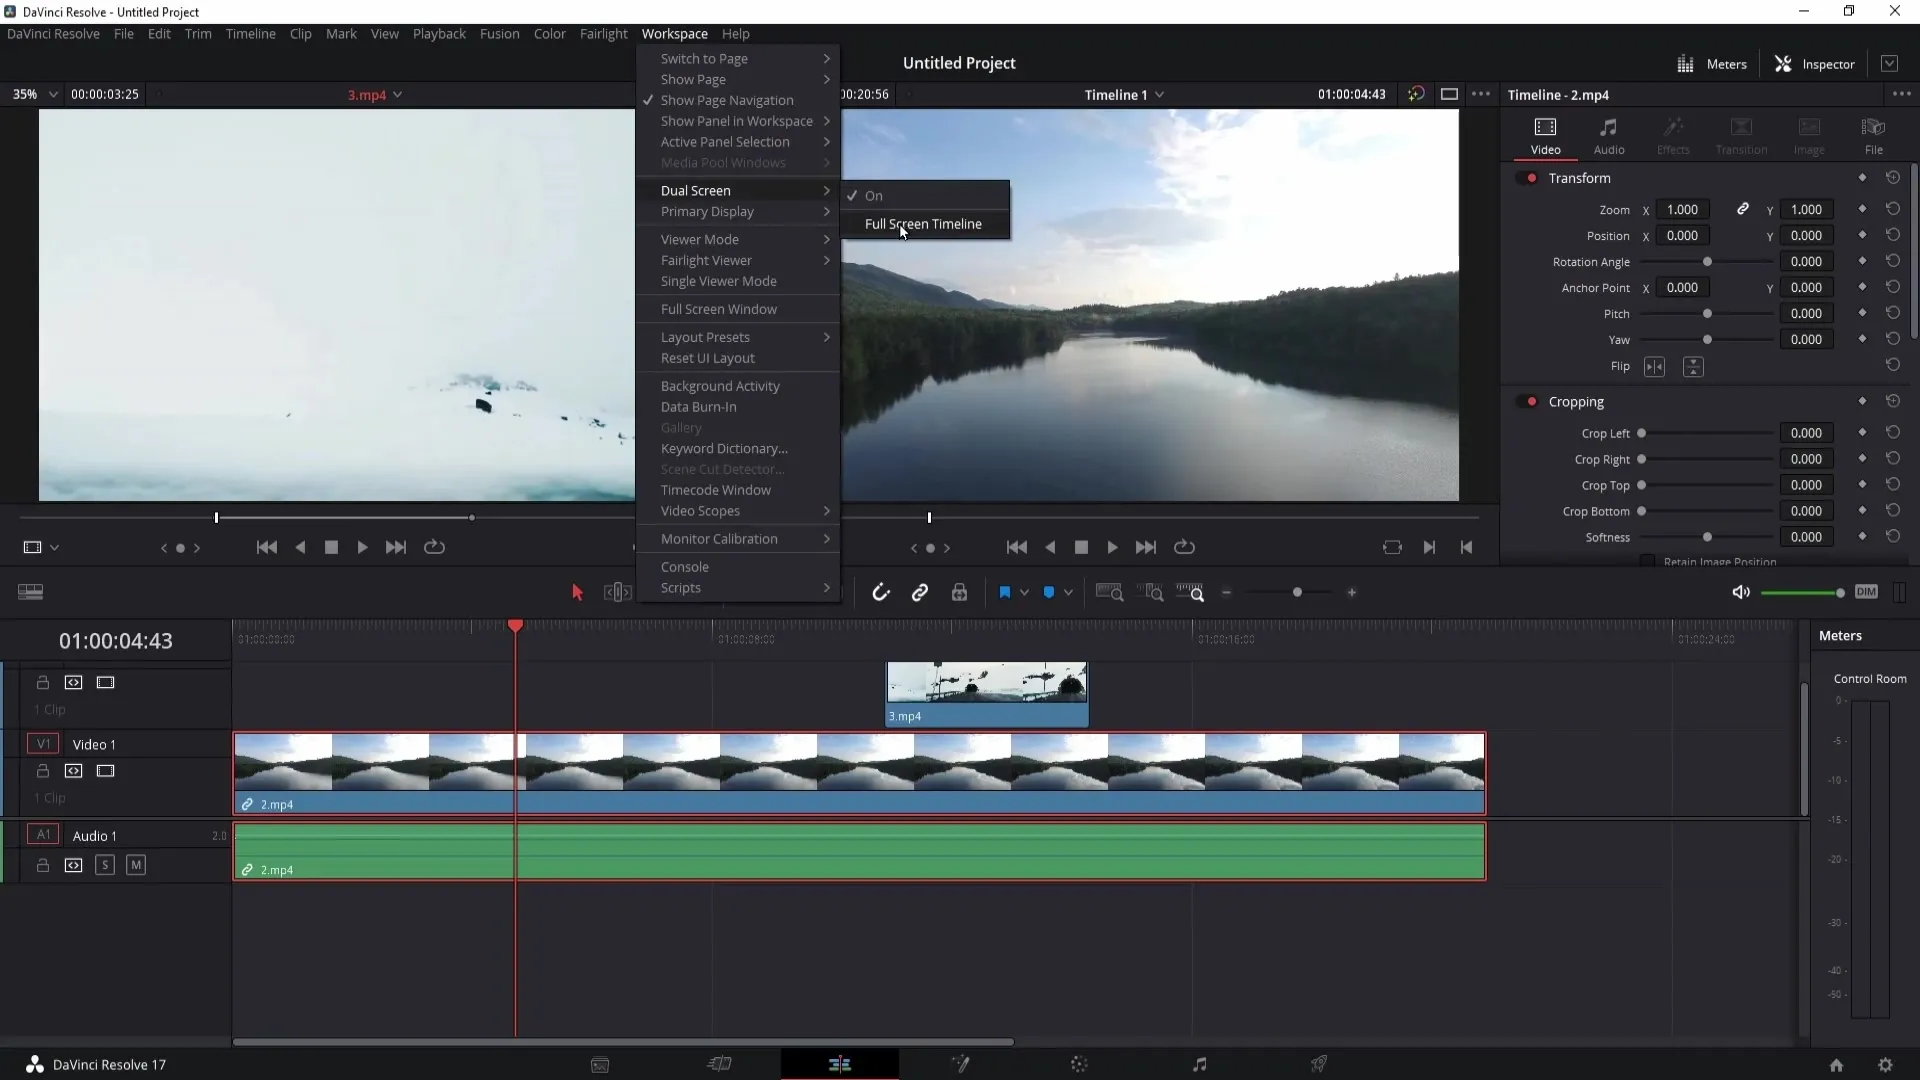Expand the Cropping section in Inspector
This screenshot has width=1920, height=1080.
[x=1578, y=401]
